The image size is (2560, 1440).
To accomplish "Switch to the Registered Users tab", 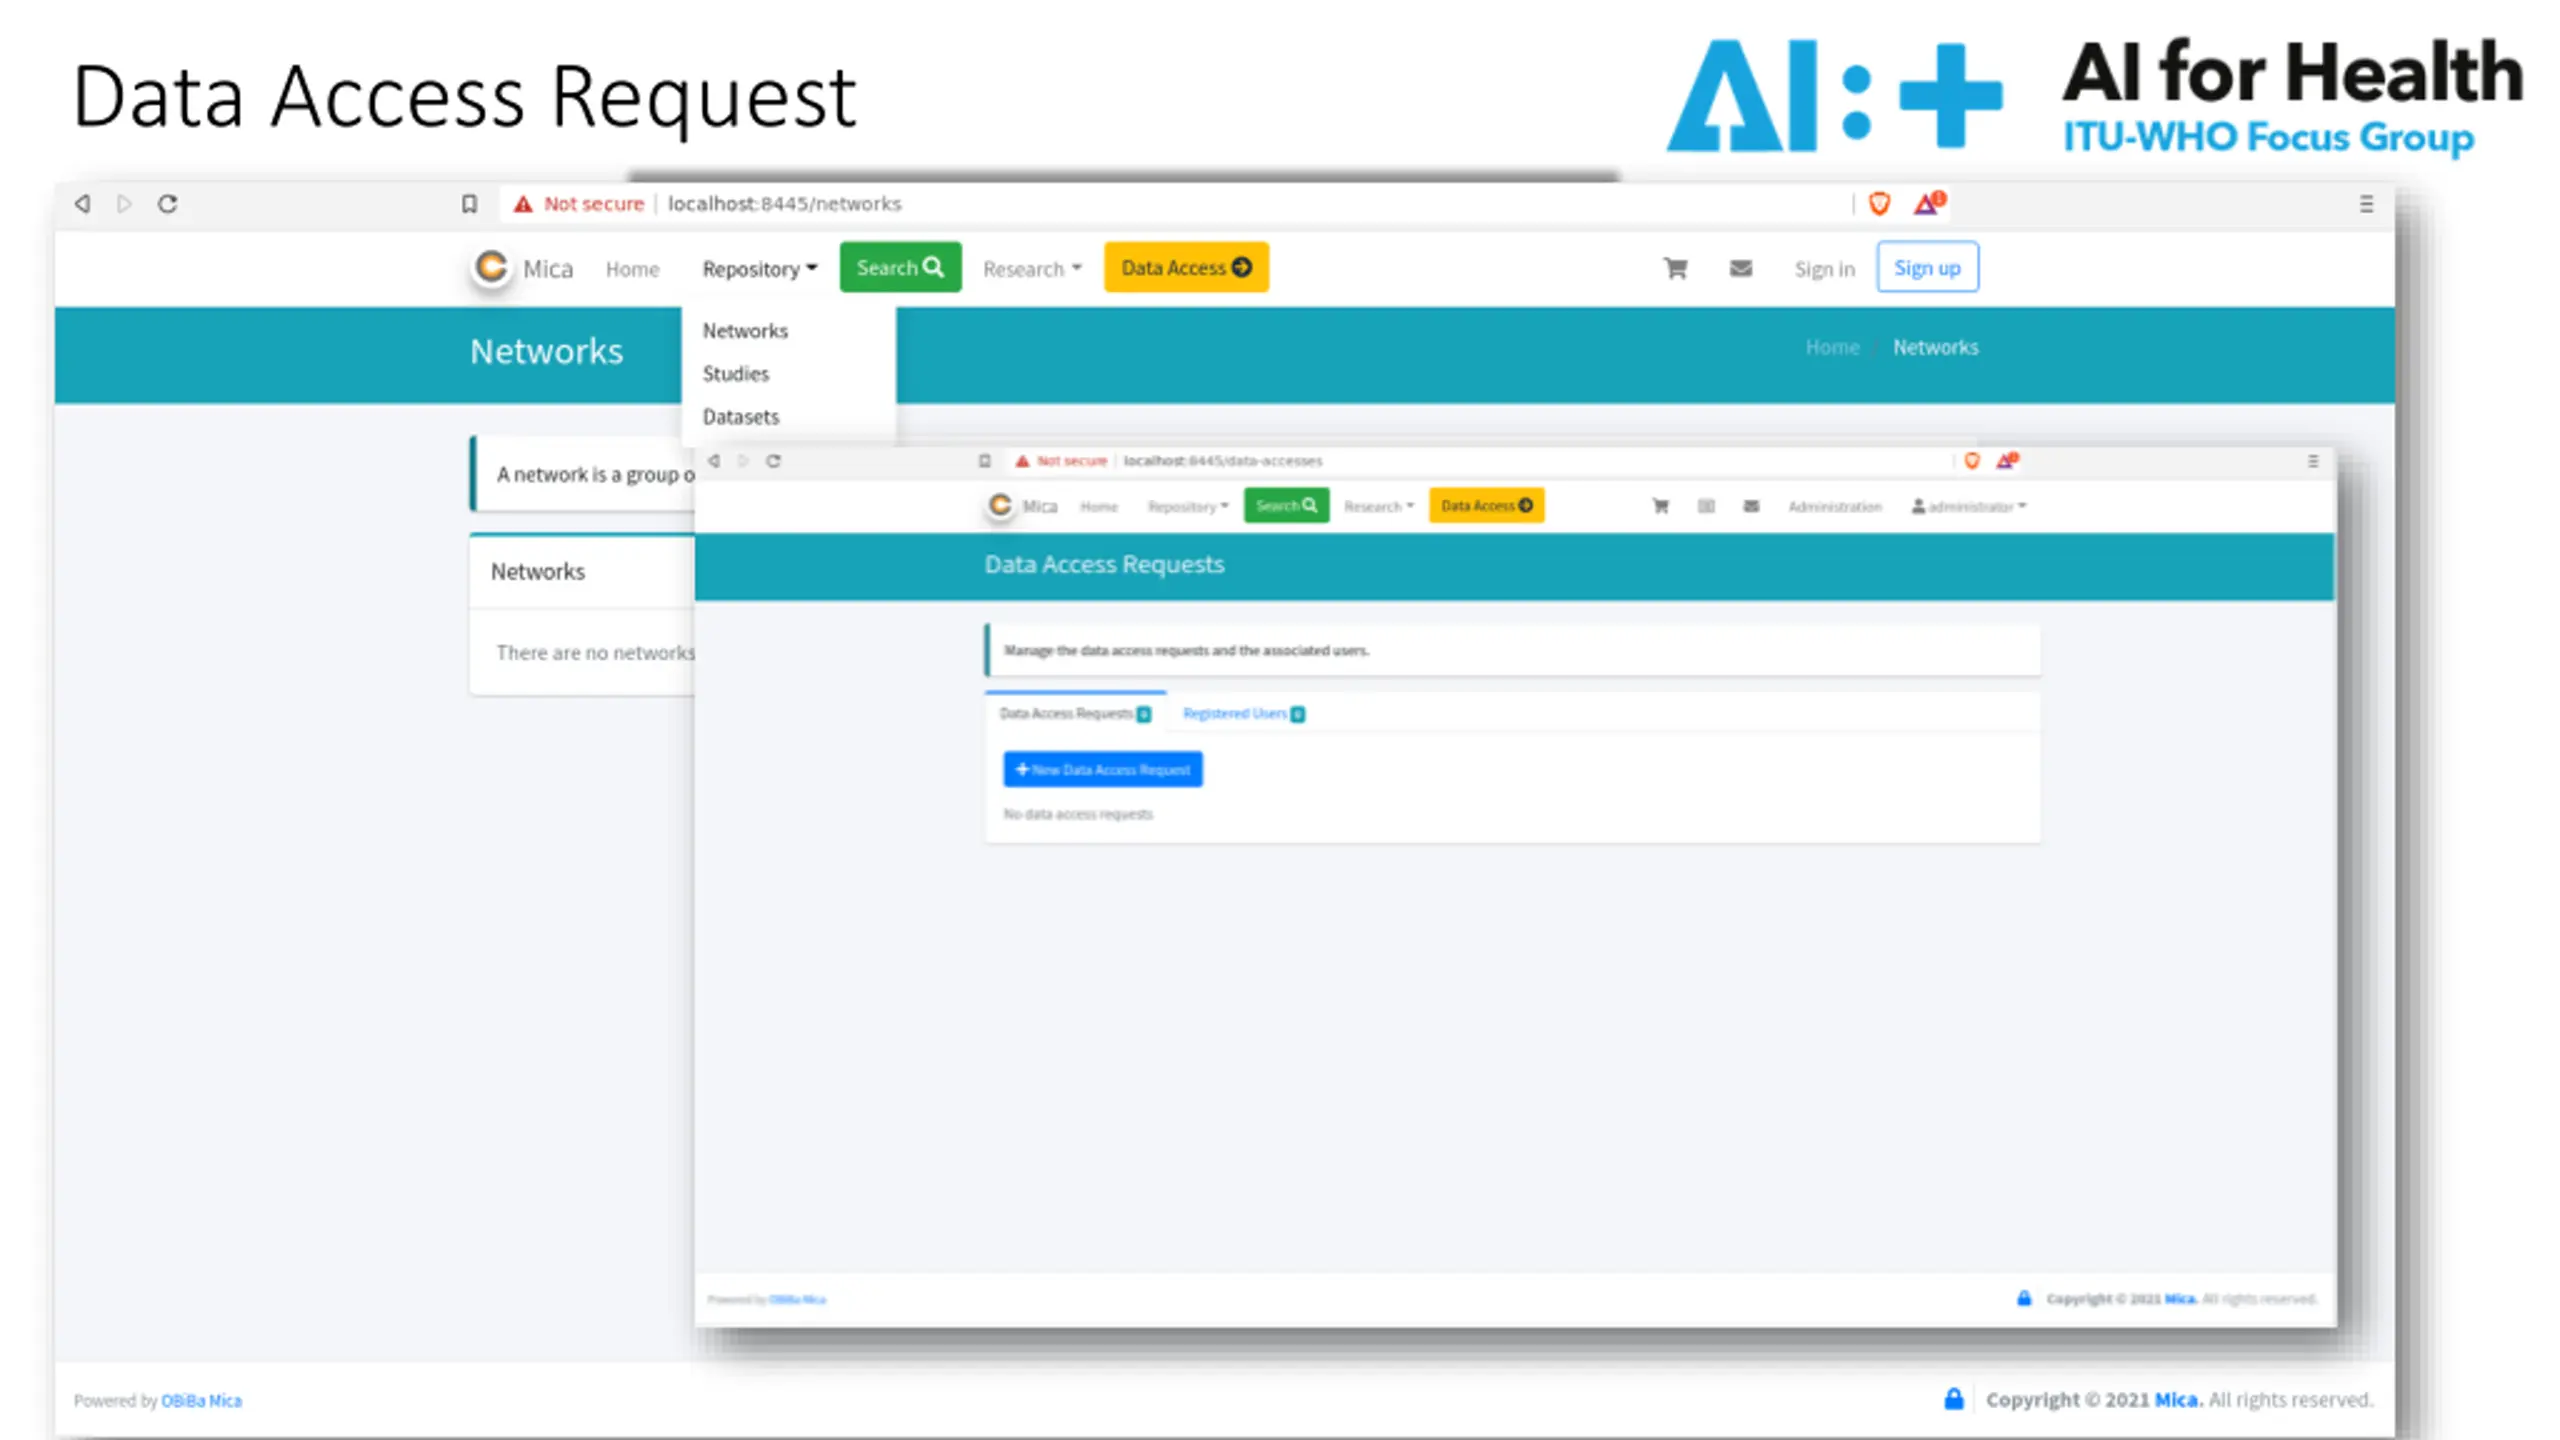I will coord(1244,713).
